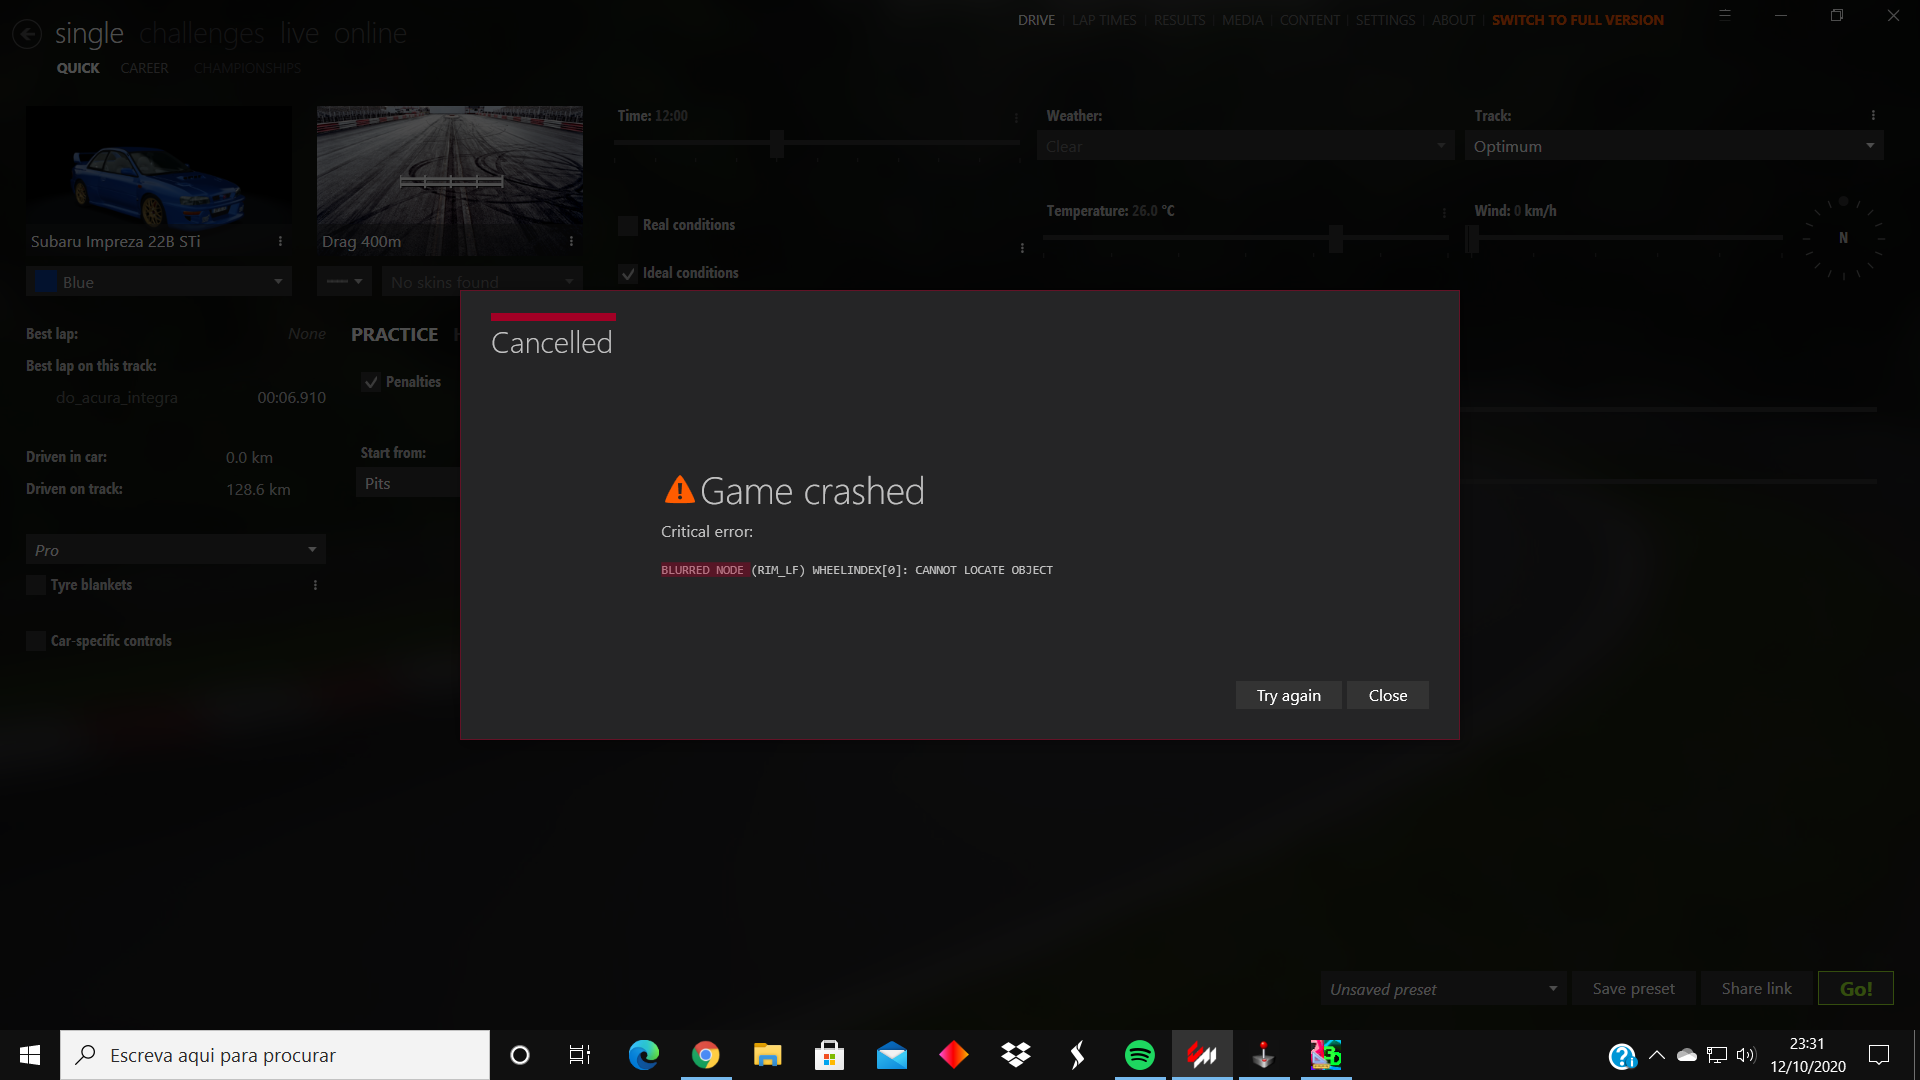Image resolution: width=1920 pixels, height=1080 pixels.
Task: Open the track layout dropdown beside skins
Action: pos(344,282)
